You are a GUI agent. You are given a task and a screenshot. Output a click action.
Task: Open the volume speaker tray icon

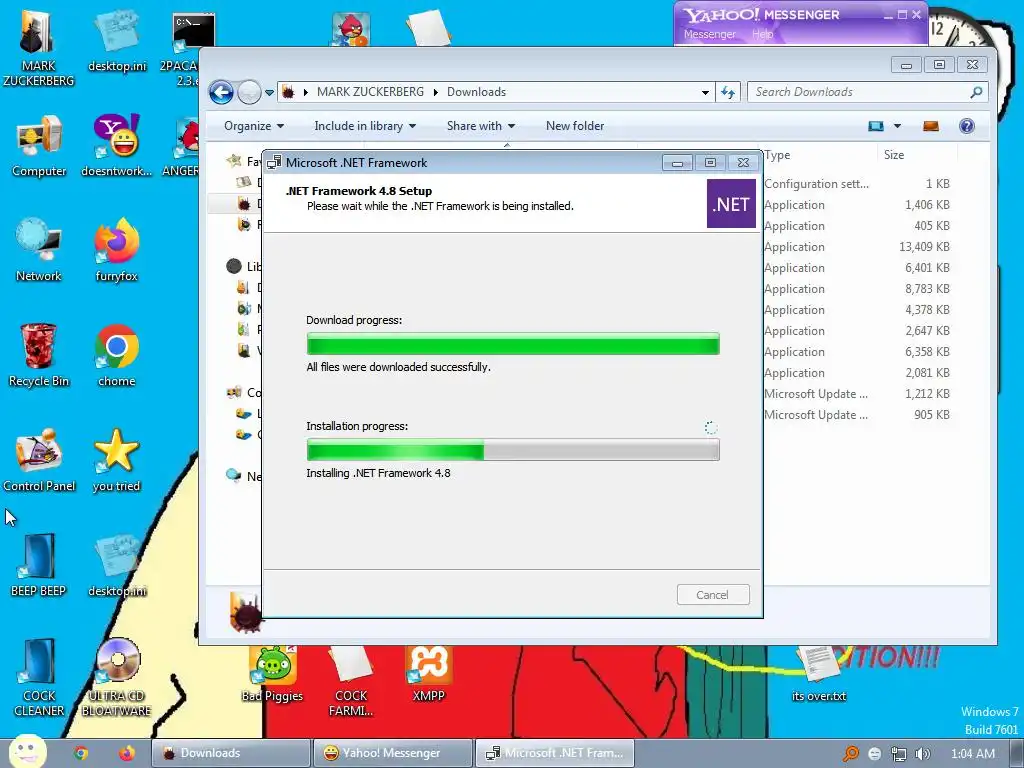(x=922, y=754)
